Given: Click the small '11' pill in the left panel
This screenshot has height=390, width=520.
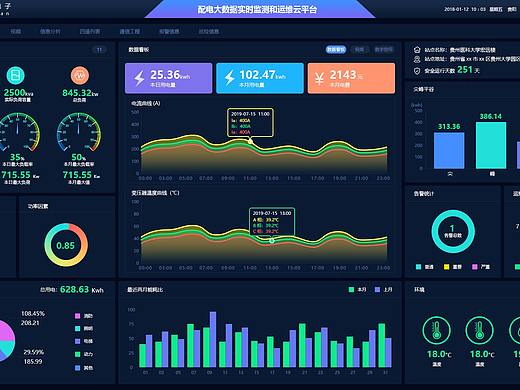Looking at the screenshot, I should pyautogui.click(x=99, y=50).
